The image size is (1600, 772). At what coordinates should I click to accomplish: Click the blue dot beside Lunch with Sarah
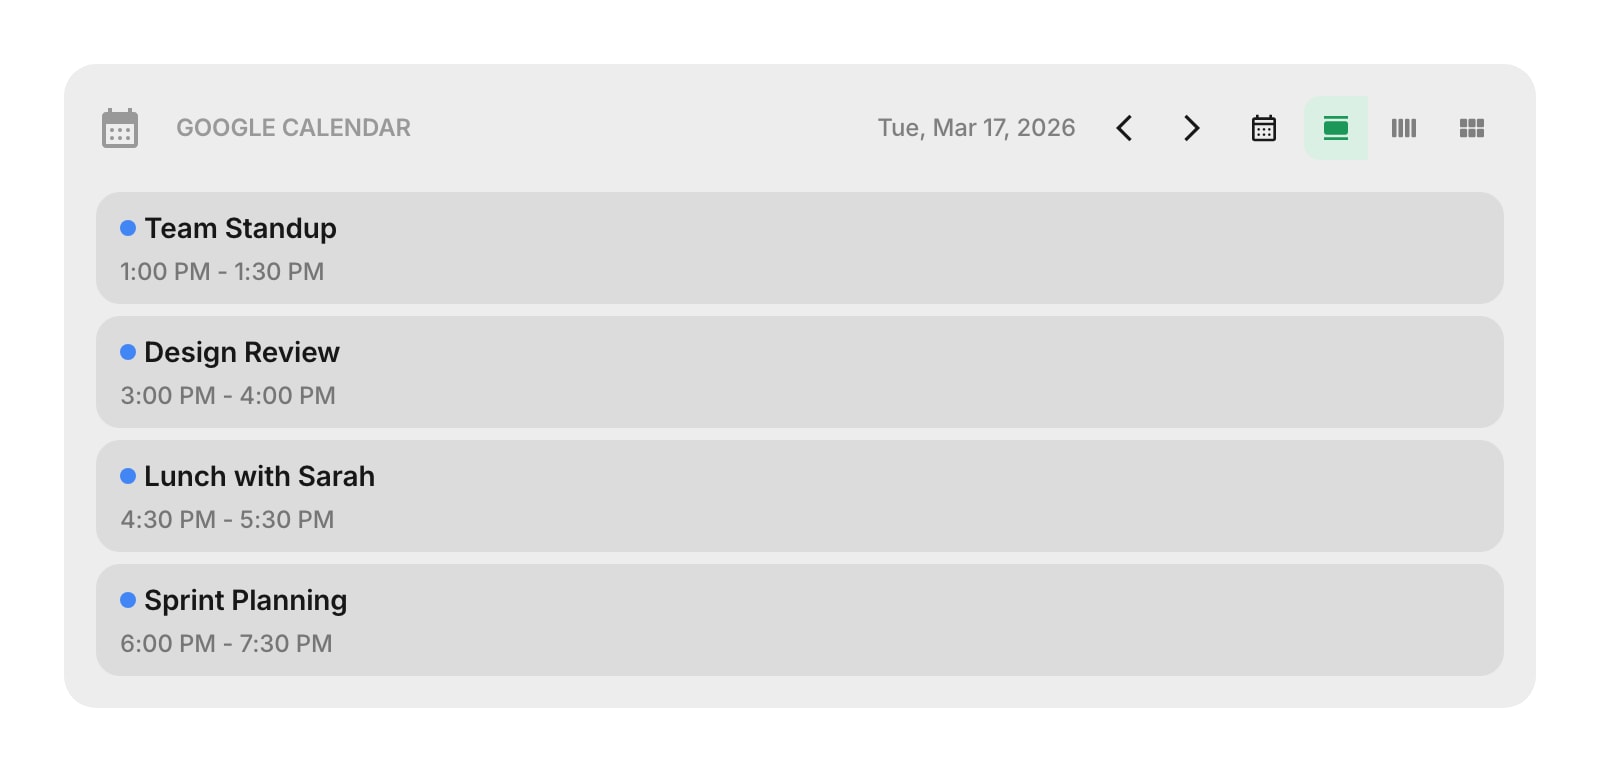[127, 476]
